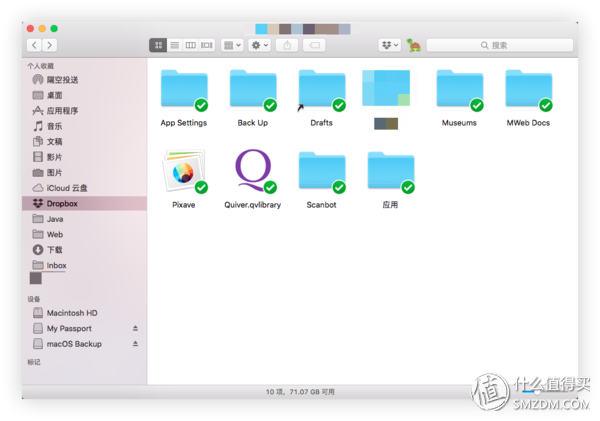
Task: Select Macintosh HD under devices
Action: (x=84, y=313)
